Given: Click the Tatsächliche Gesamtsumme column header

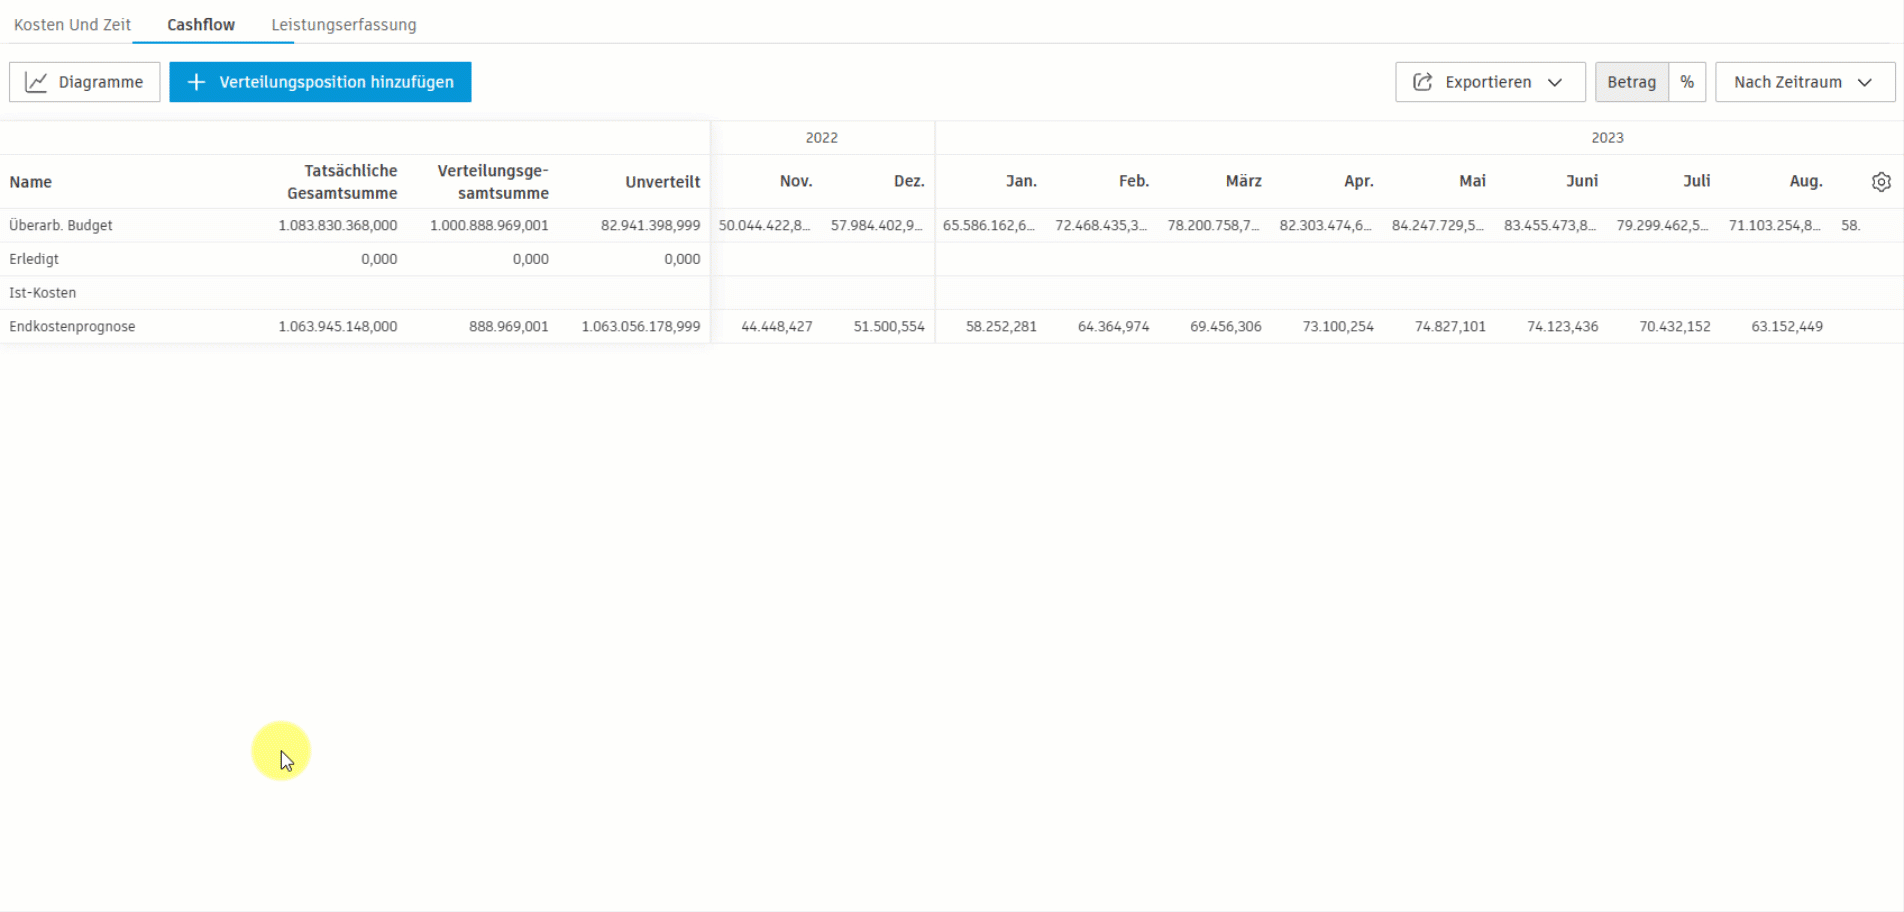Looking at the screenshot, I should pos(342,182).
